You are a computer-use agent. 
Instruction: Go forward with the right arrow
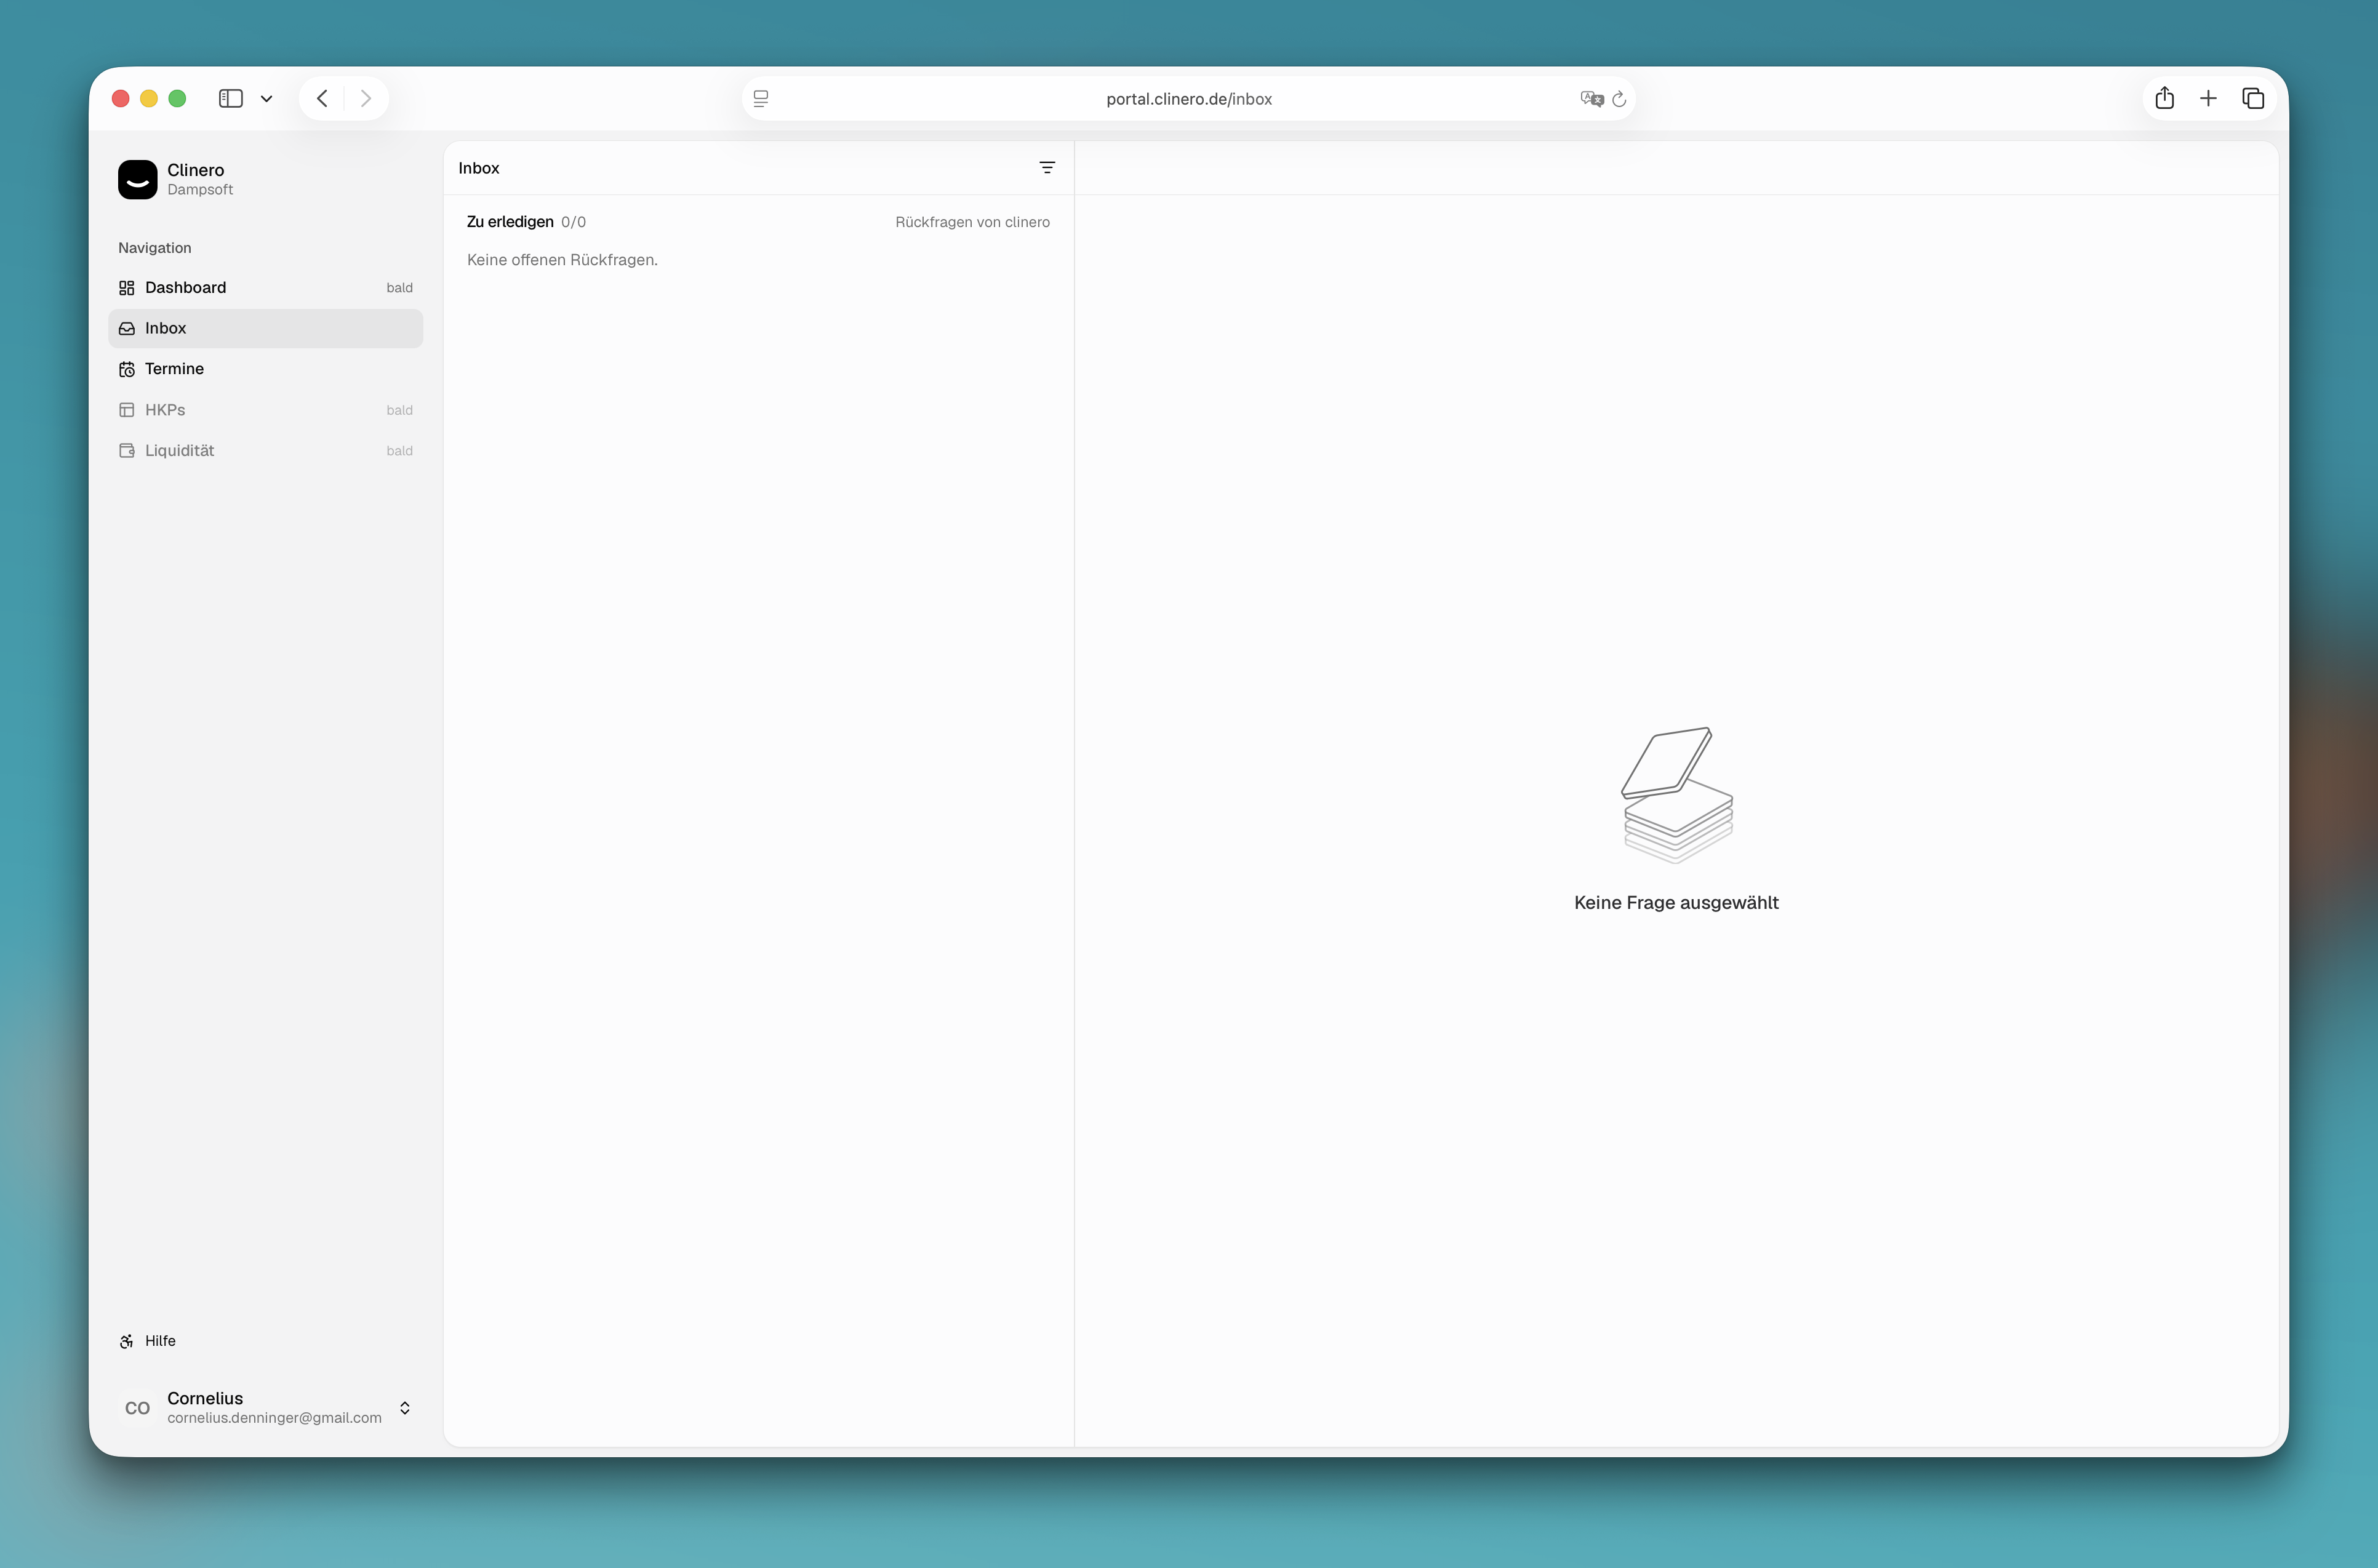[x=366, y=98]
